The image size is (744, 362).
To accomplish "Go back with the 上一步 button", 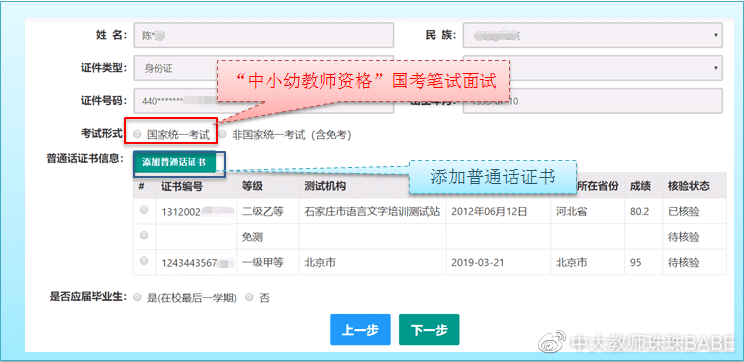I will tap(360, 330).
